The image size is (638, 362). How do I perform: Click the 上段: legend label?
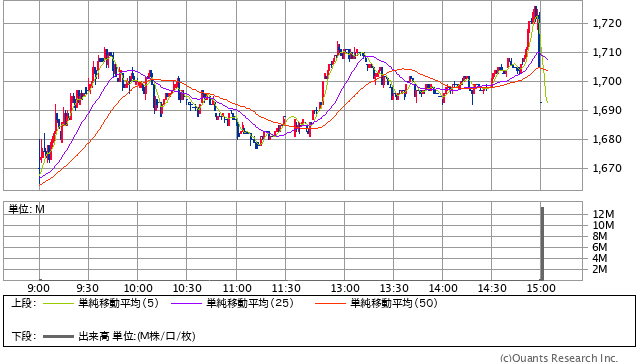24,303
